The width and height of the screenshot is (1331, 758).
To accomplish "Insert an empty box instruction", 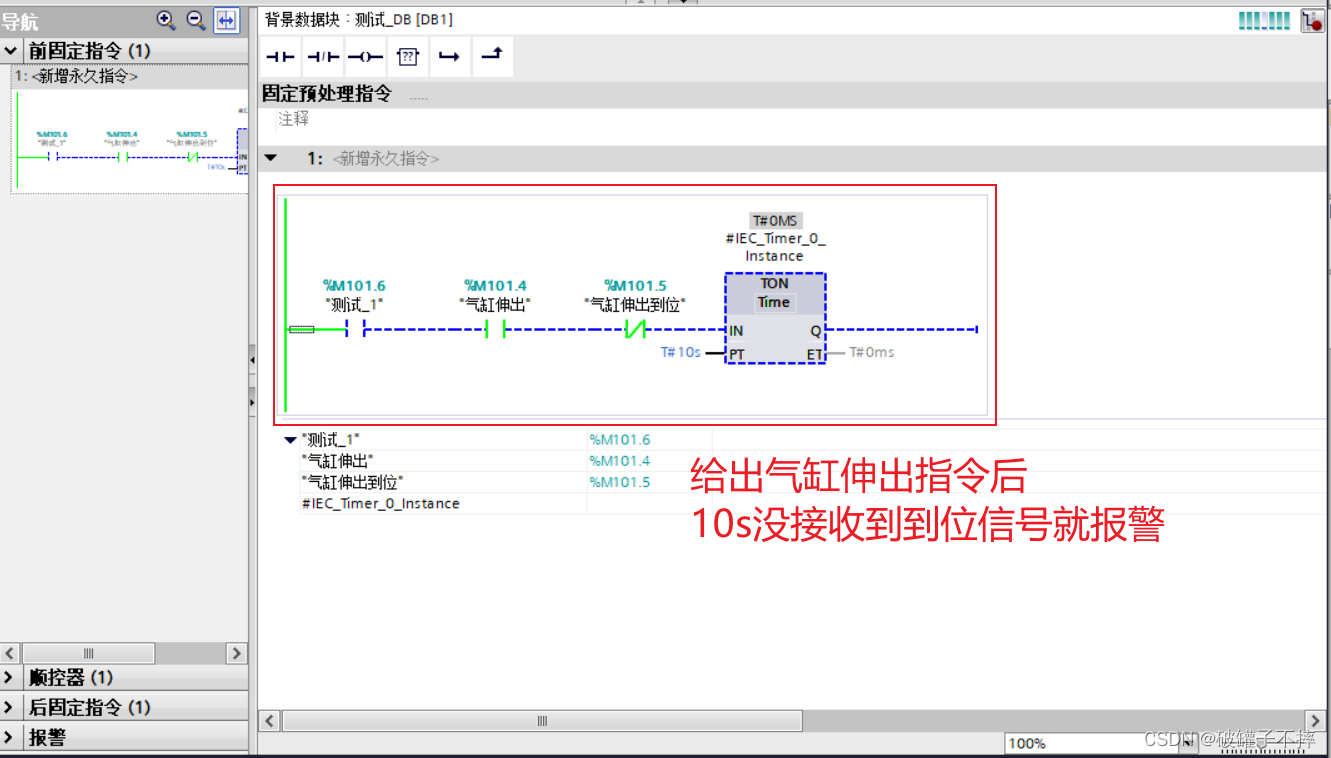I will click(x=407, y=57).
